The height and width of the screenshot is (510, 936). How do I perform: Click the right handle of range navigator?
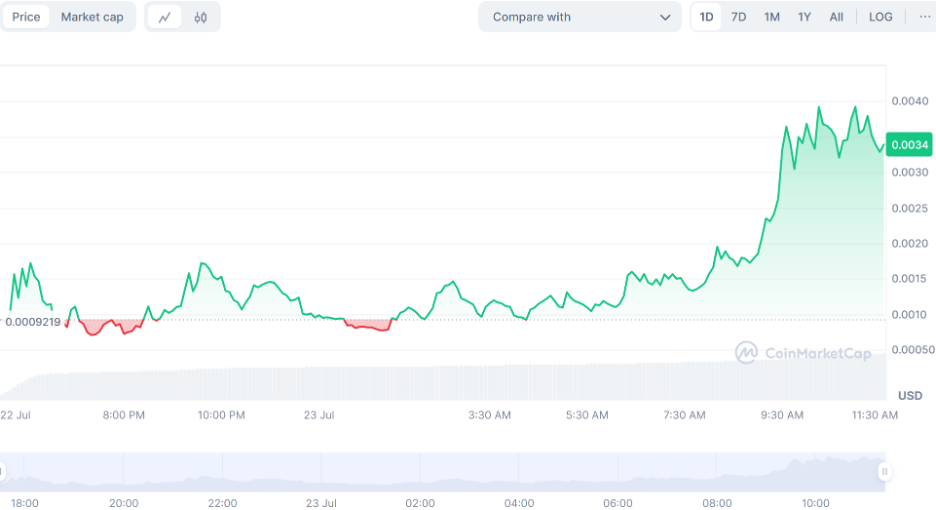coord(884,471)
